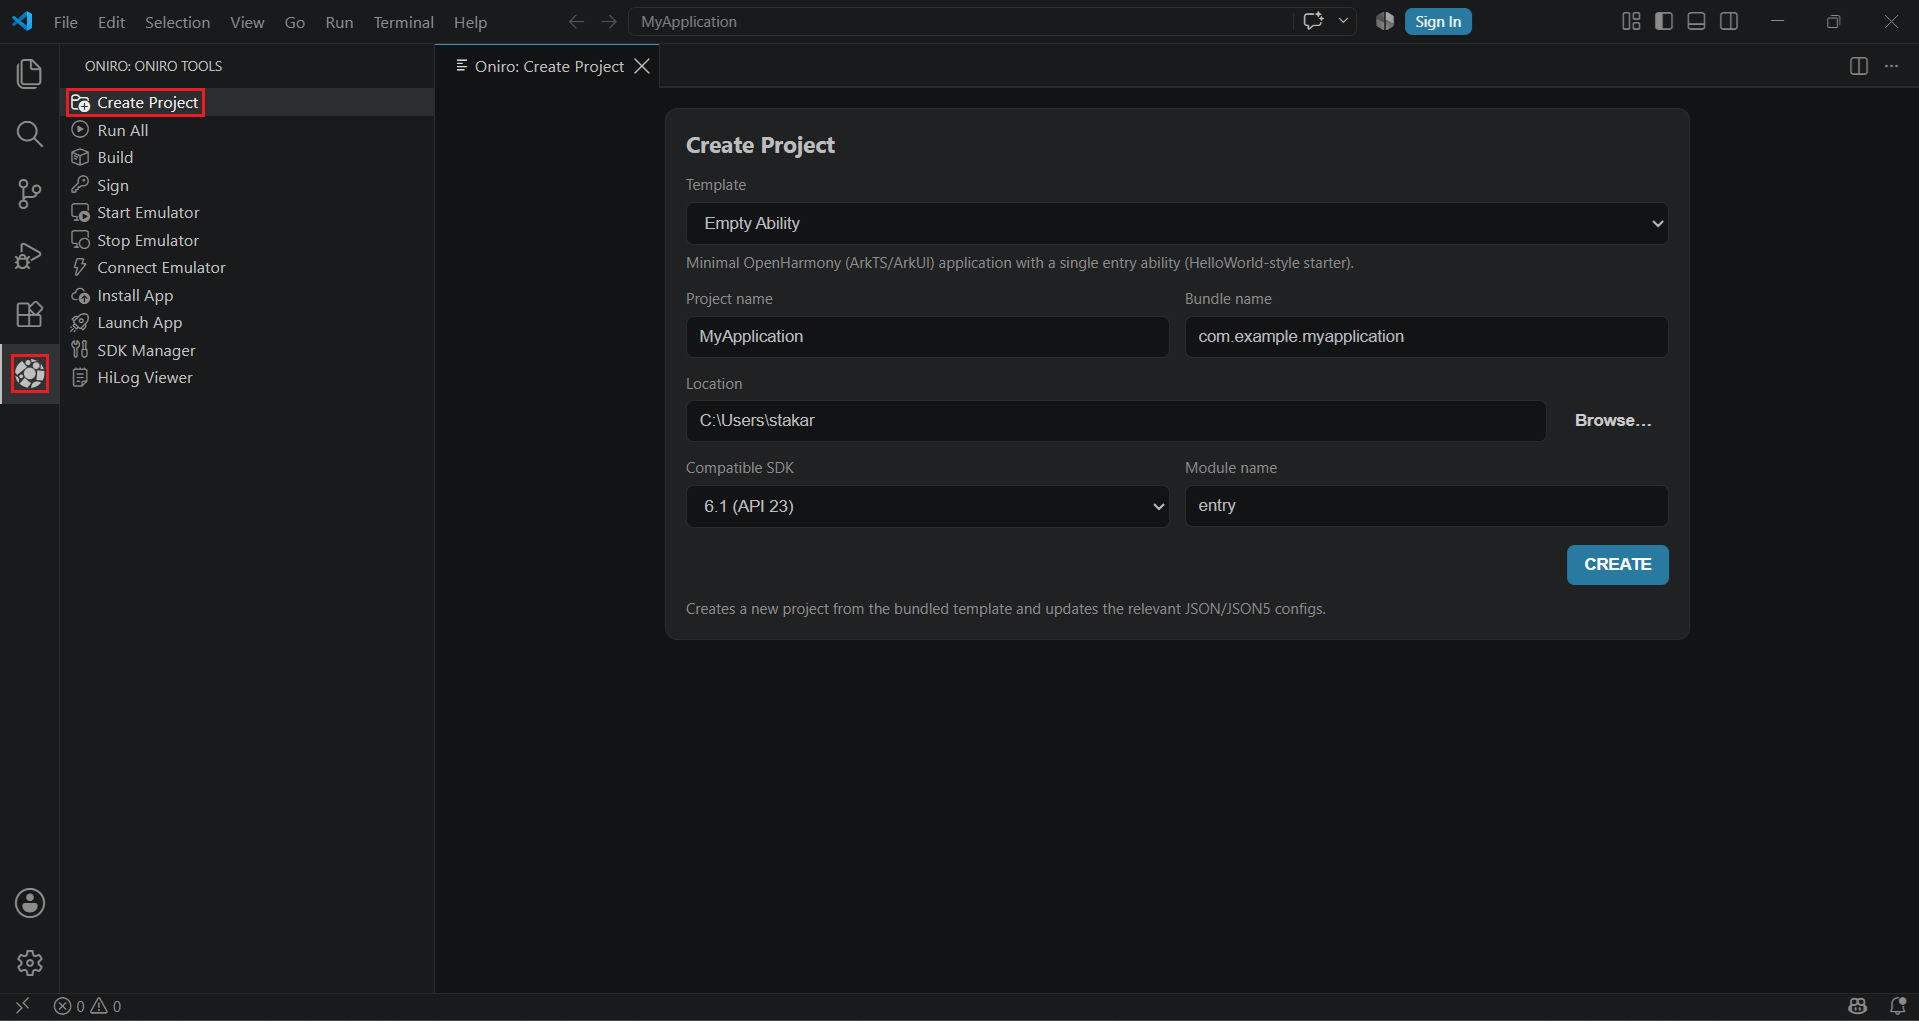Viewport: 1919px width, 1021px height.
Task: Open the Compatible SDK dropdown
Action: pyautogui.click(x=927, y=506)
